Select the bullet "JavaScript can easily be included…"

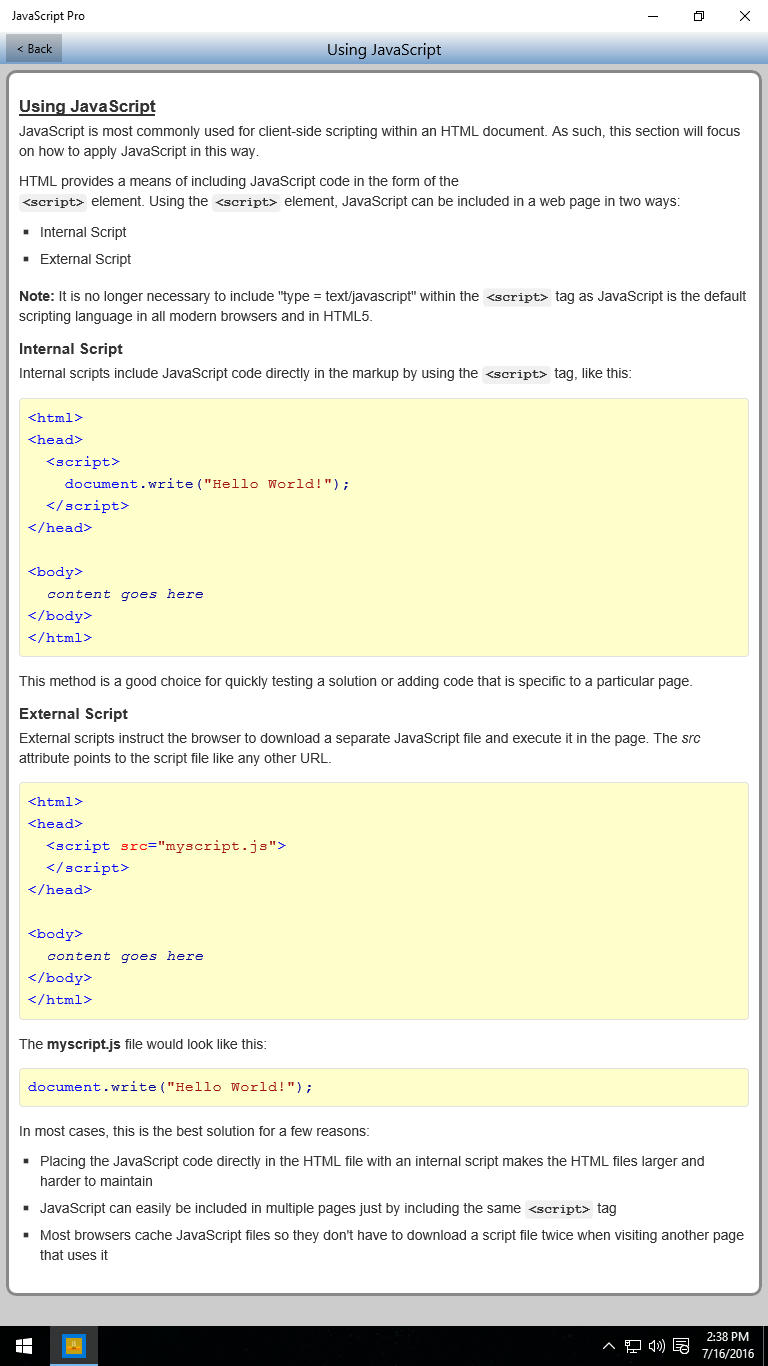pyautogui.click(x=328, y=1208)
